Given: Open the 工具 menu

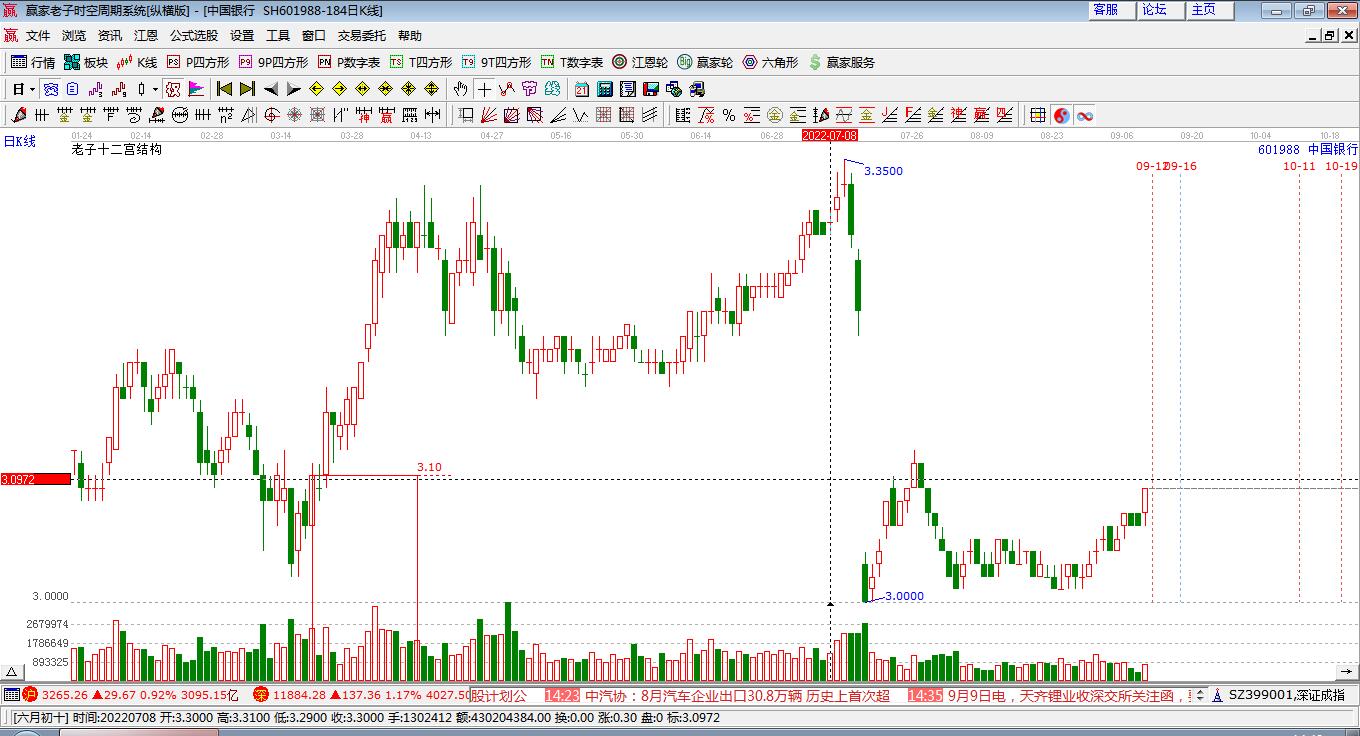Looking at the screenshot, I should click(278, 36).
